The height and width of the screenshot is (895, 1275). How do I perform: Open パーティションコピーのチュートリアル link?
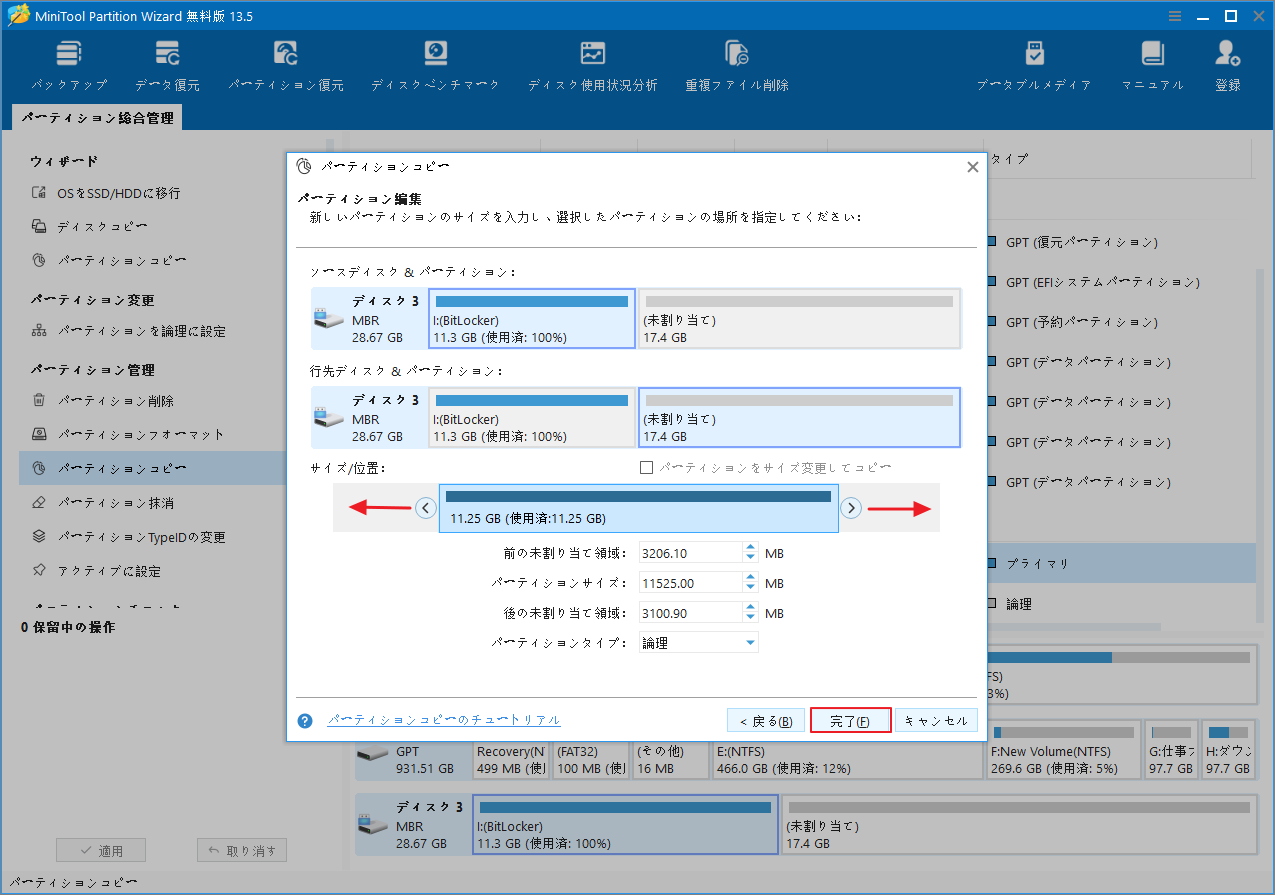(443, 719)
